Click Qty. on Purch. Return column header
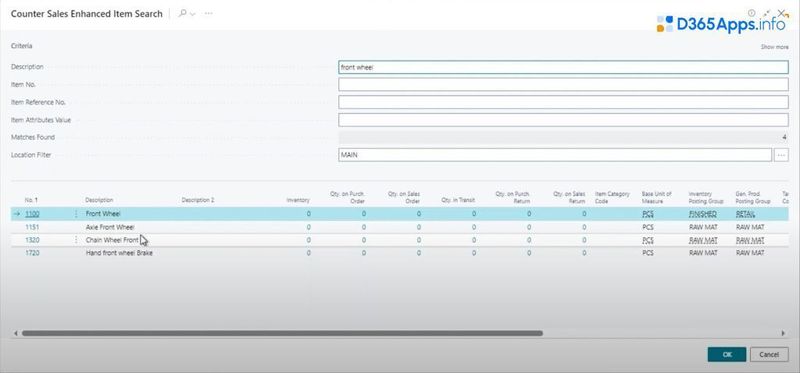 (x=513, y=197)
